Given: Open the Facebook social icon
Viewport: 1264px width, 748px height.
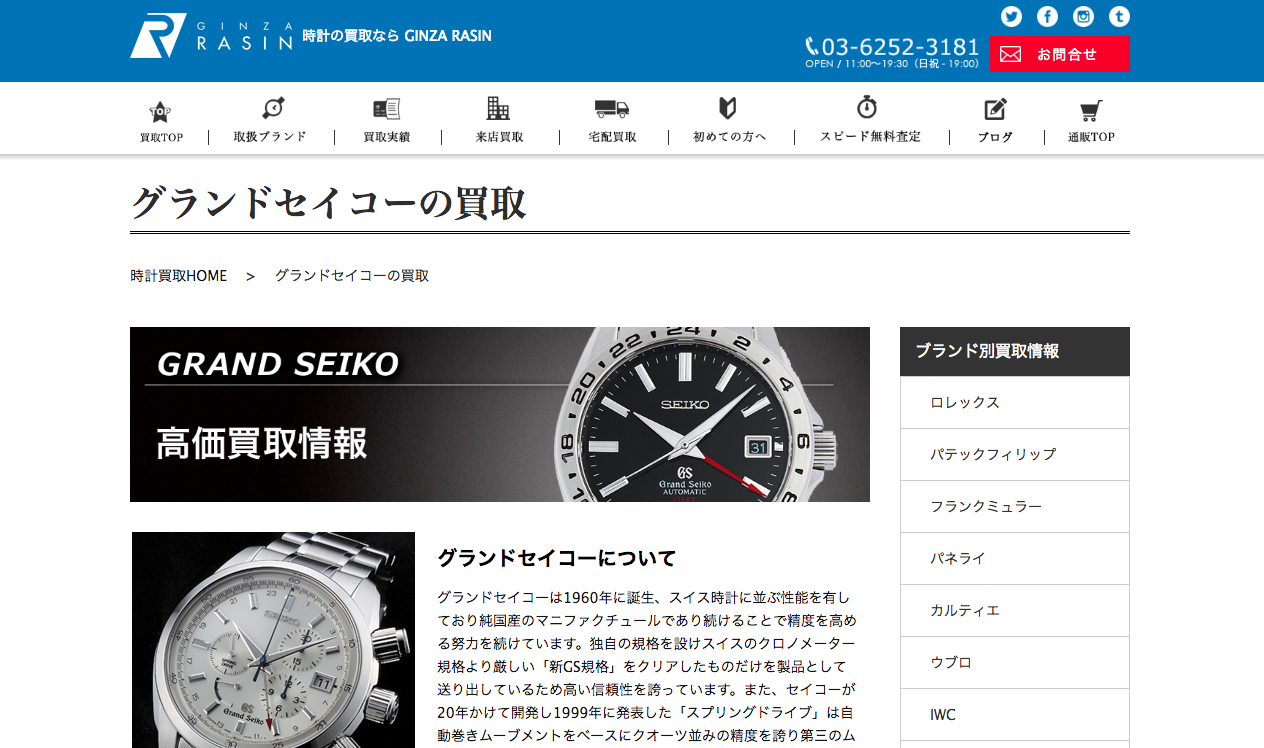Looking at the screenshot, I should 1047,16.
